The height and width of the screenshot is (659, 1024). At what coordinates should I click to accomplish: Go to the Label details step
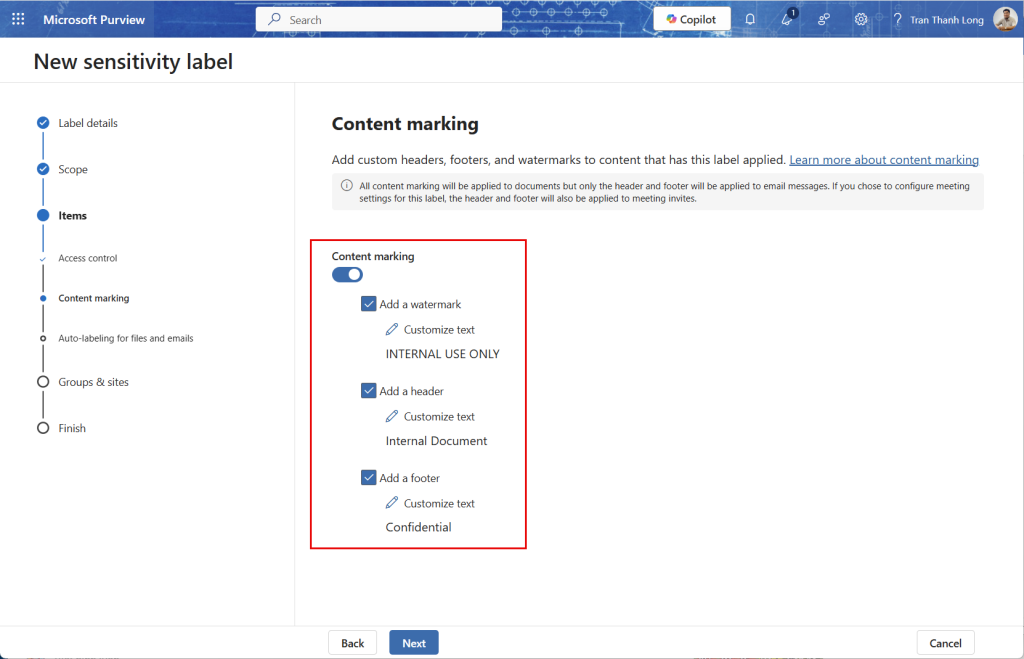coord(87,123)
